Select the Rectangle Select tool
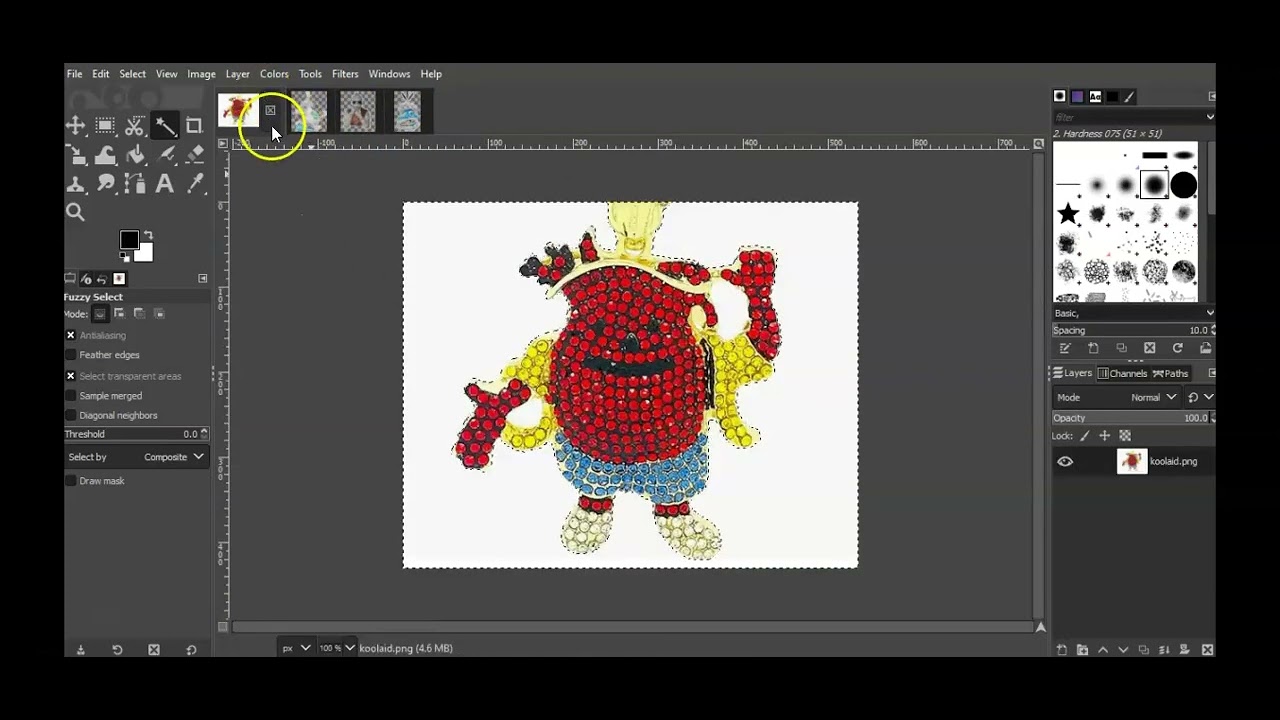This screenshot has height=720, width=1280. (x=105, y=126)
